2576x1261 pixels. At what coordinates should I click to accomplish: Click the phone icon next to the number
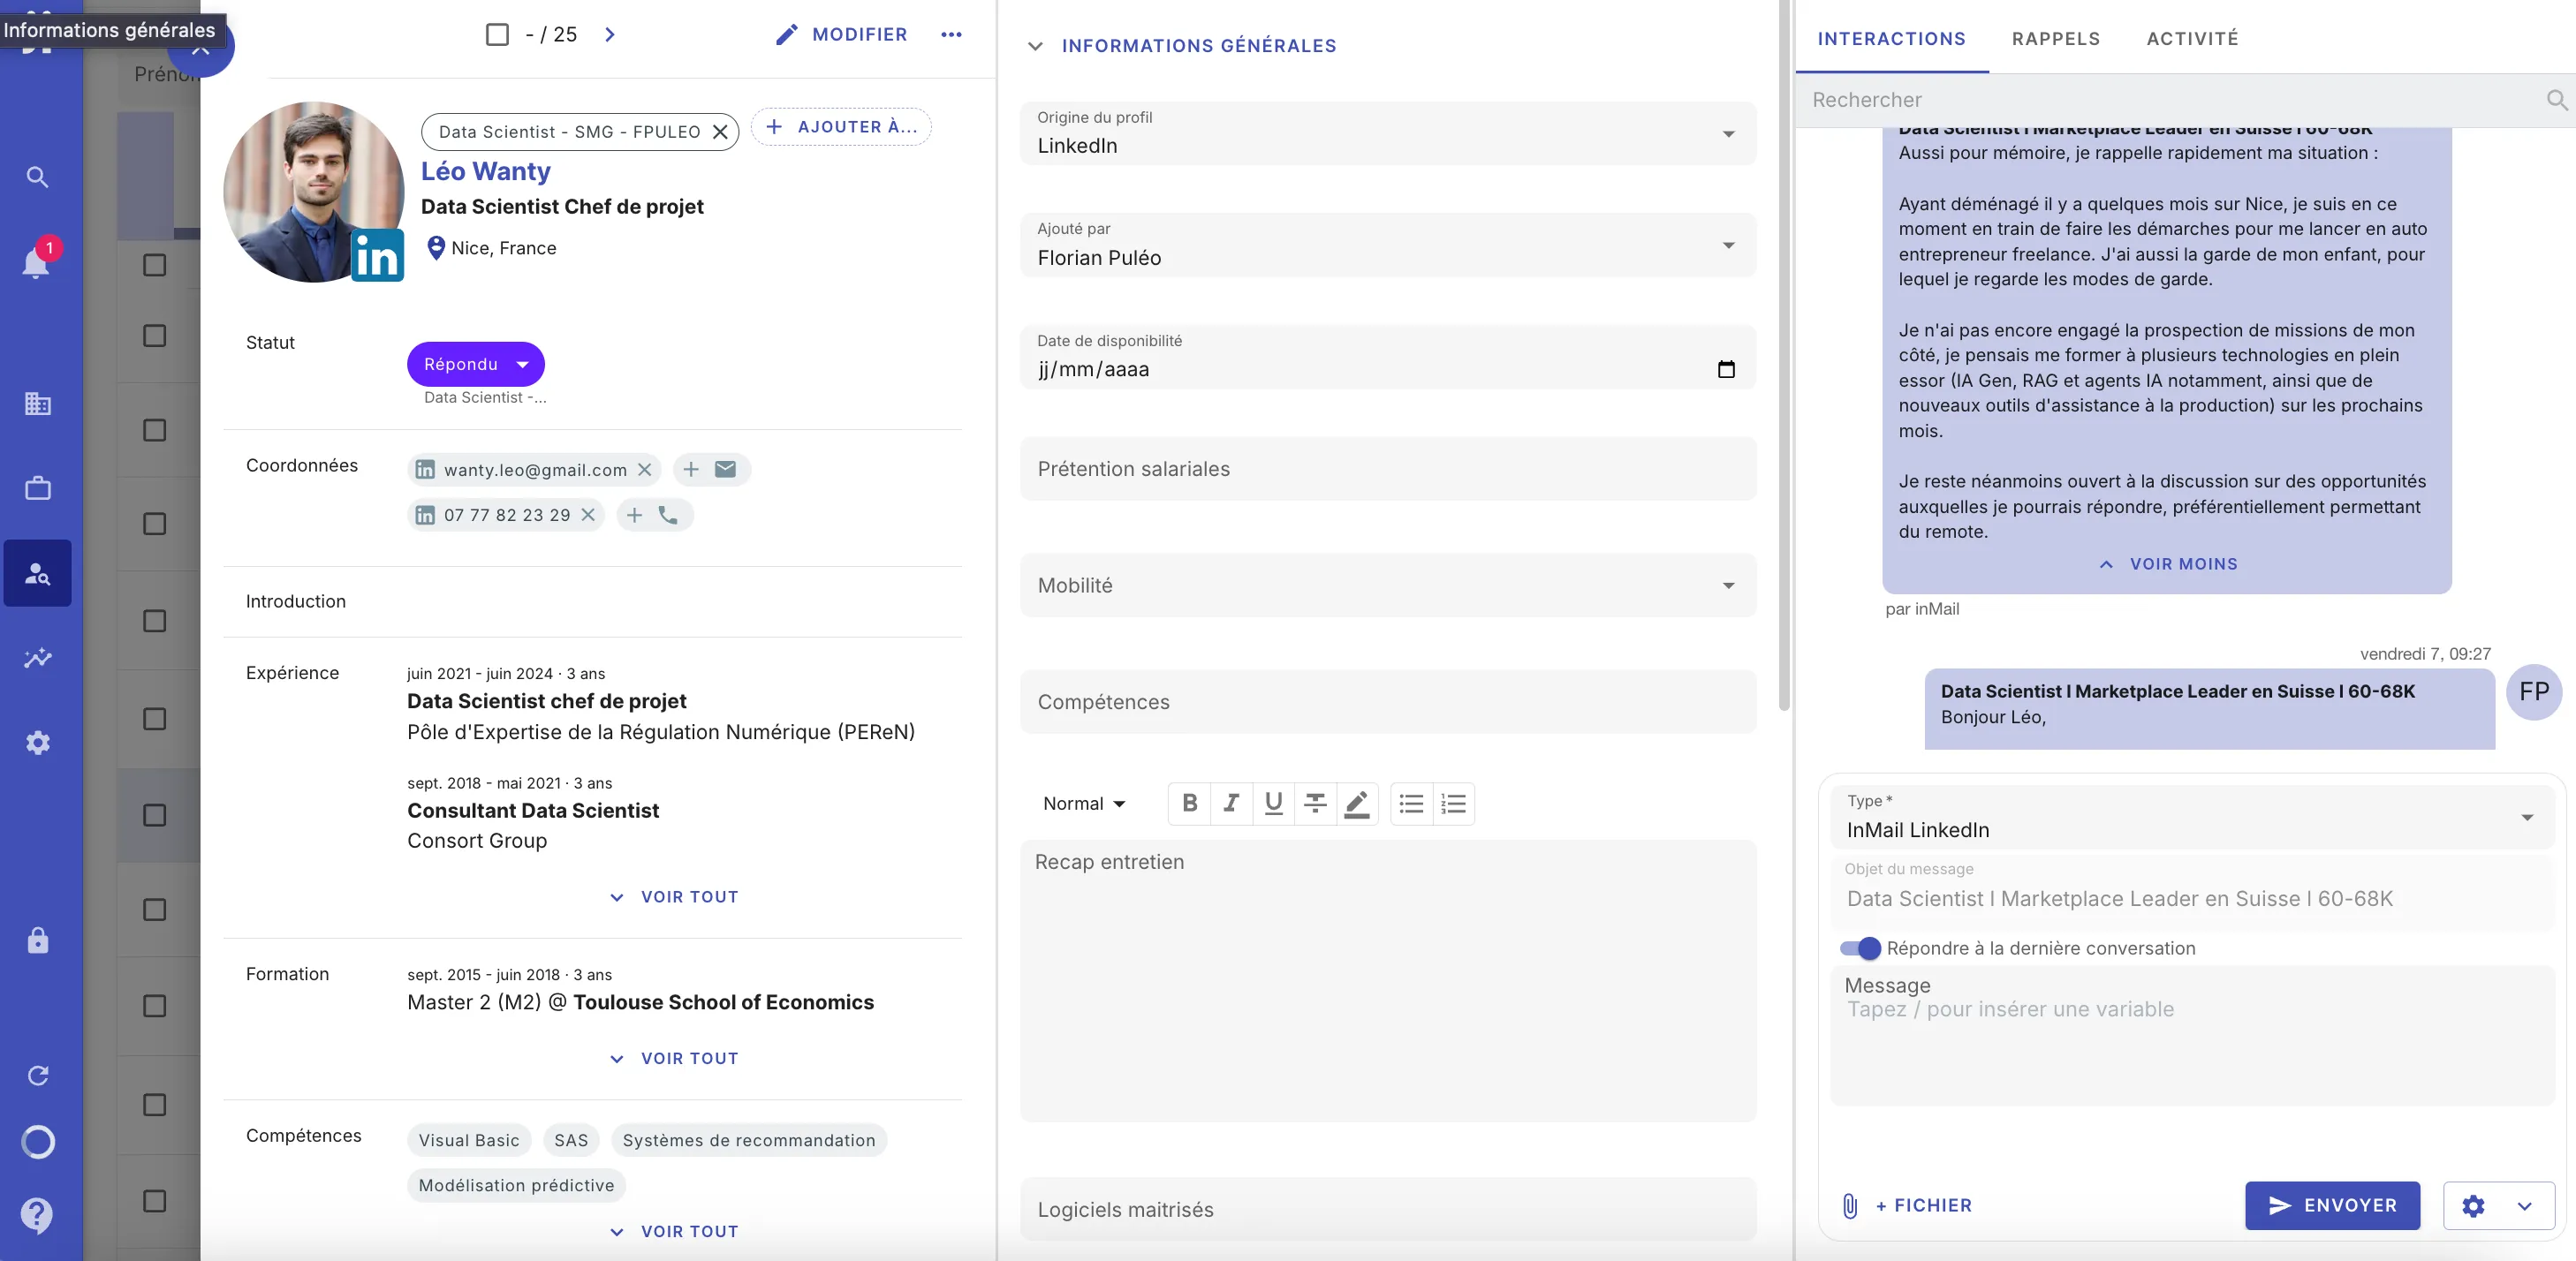669,516
